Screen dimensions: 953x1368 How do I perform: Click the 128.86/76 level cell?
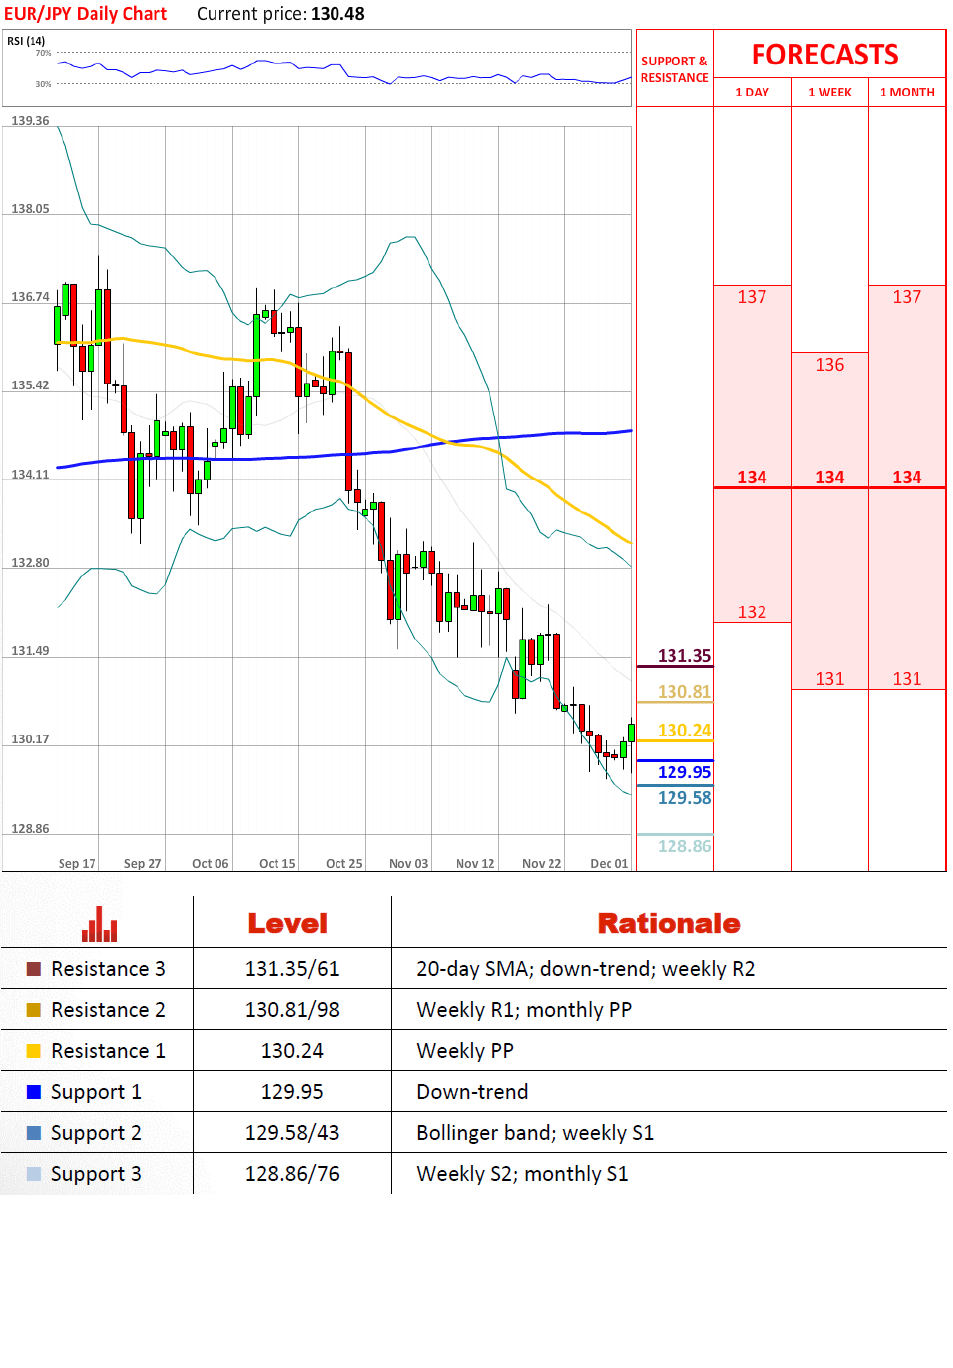292,1174
